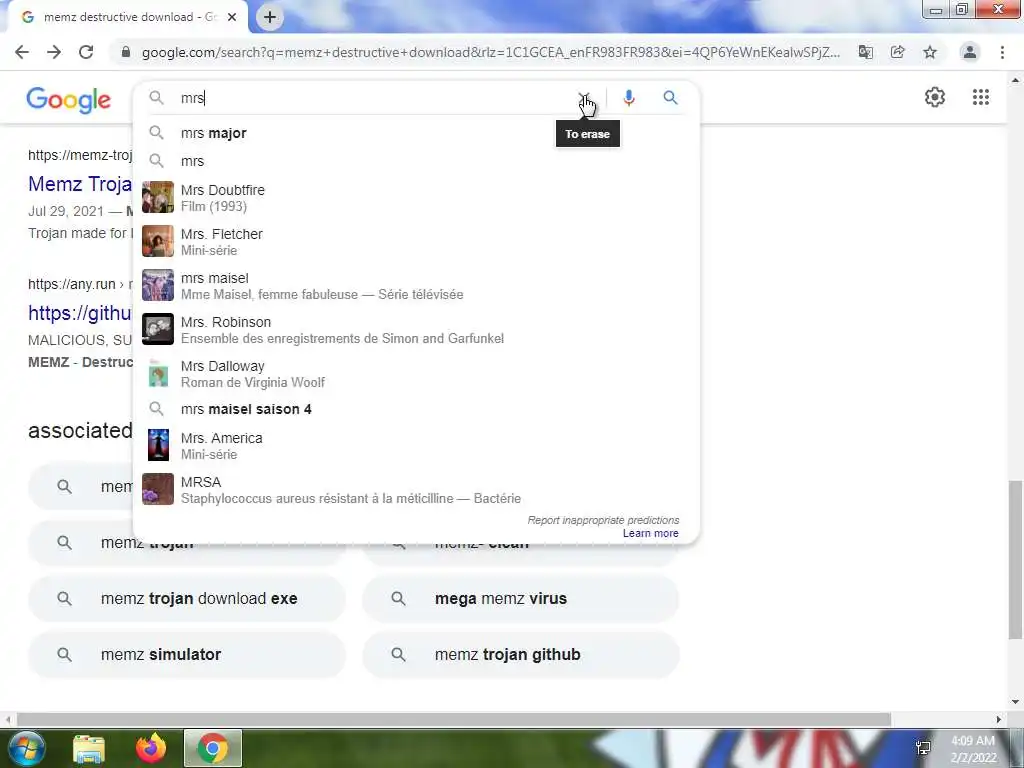Screen dimensions: 1024x768
Task: Choose the Mrs. Fletcher Mini-série suggestion
Action: (416, 242)
